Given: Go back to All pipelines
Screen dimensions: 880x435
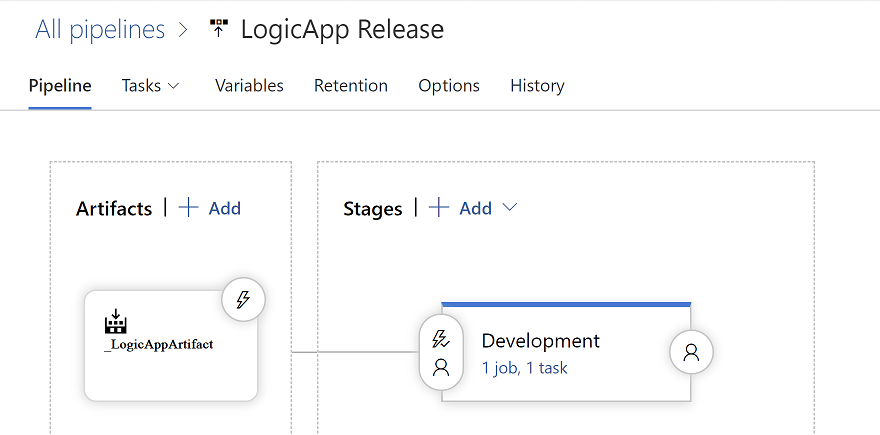Looking at the screenshot, I should 100,29.
